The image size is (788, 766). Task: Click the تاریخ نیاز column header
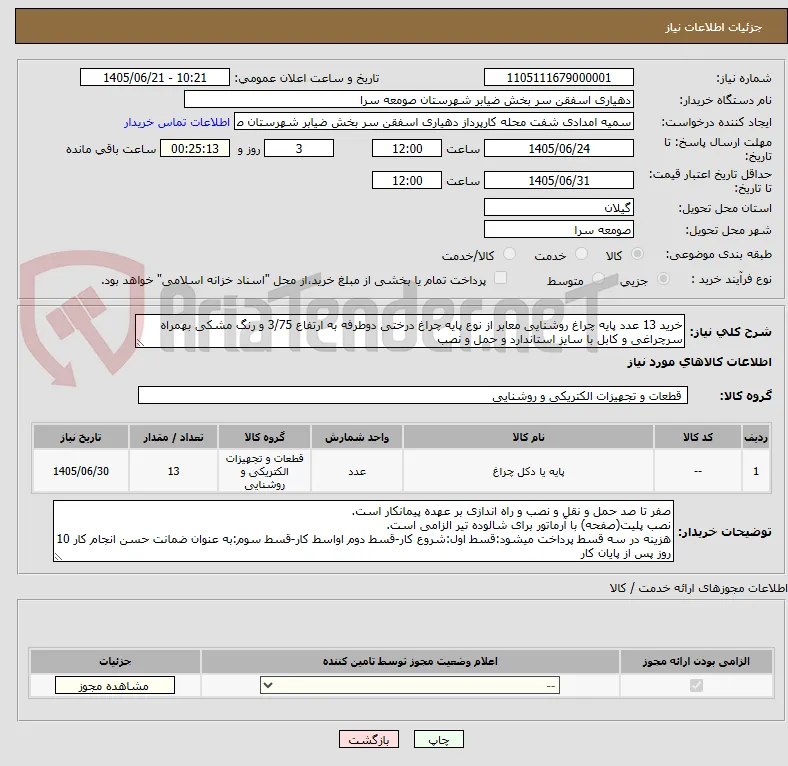(x=81, y=437)
